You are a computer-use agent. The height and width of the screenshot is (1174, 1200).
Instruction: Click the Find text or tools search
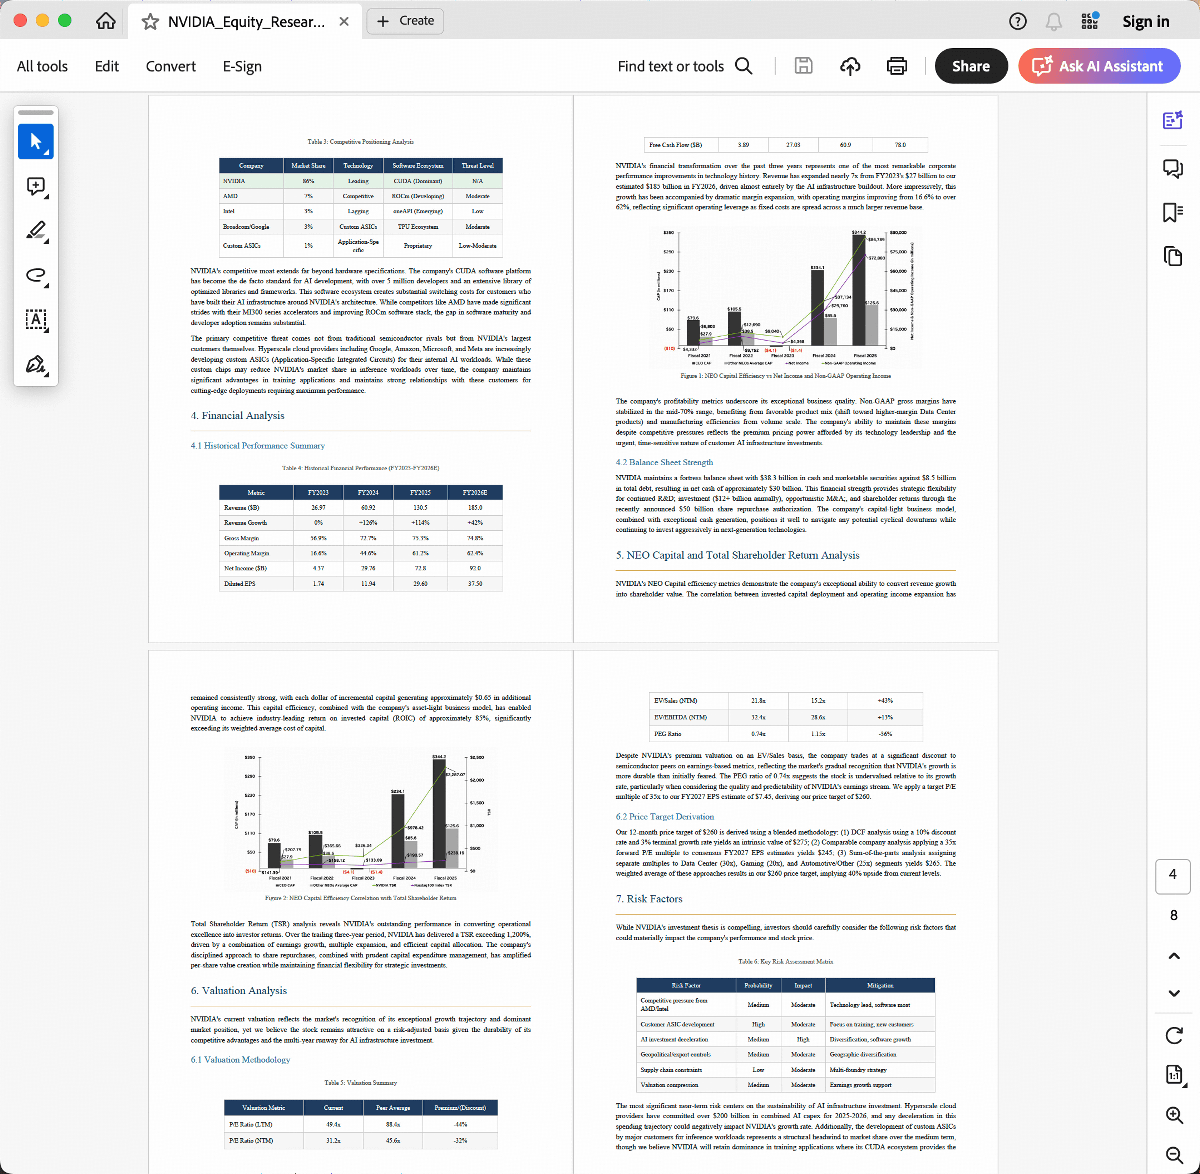point(685,66)
